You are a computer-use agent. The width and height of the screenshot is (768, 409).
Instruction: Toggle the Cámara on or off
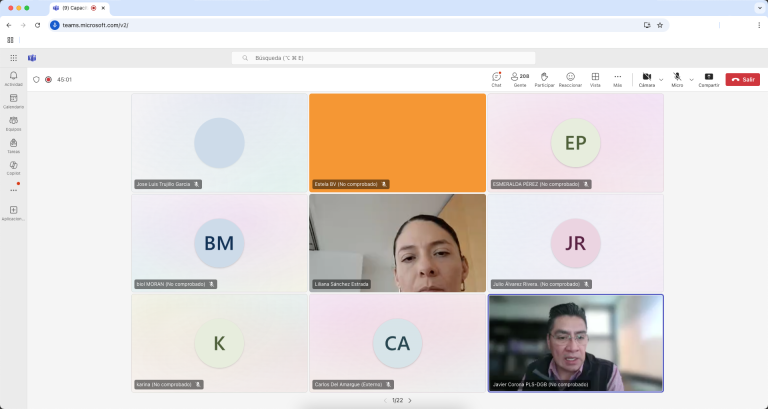[x=646, y=78]
